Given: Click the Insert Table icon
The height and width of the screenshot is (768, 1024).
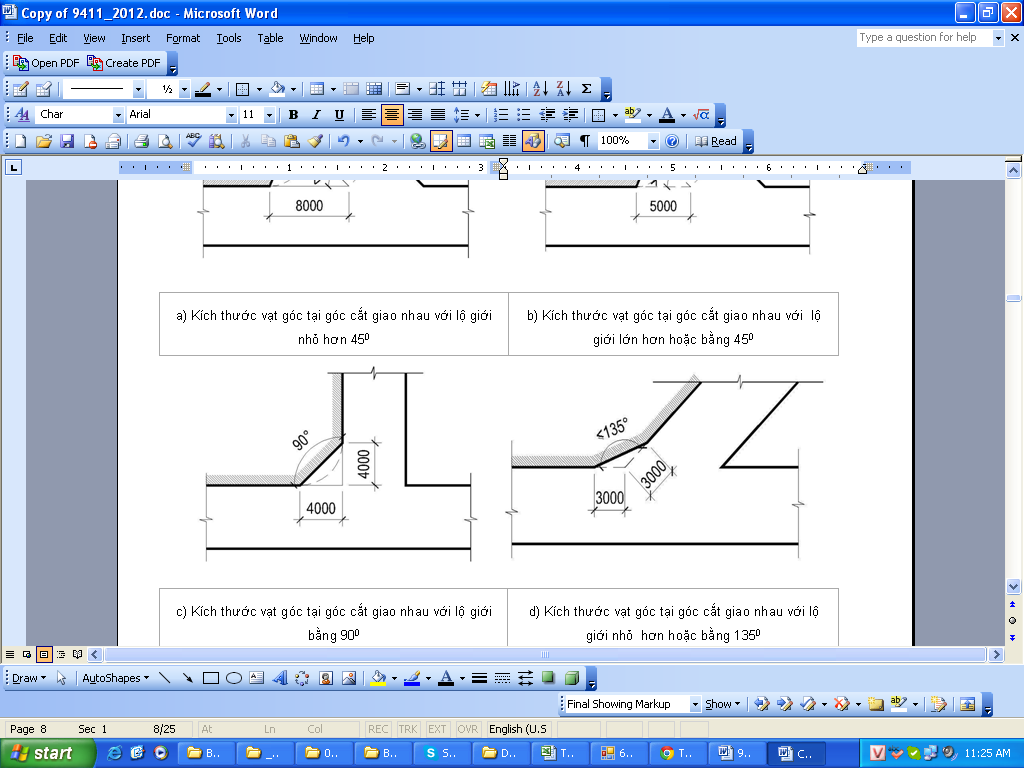Looking at the screenshot, I should click(x=464, y=141).
